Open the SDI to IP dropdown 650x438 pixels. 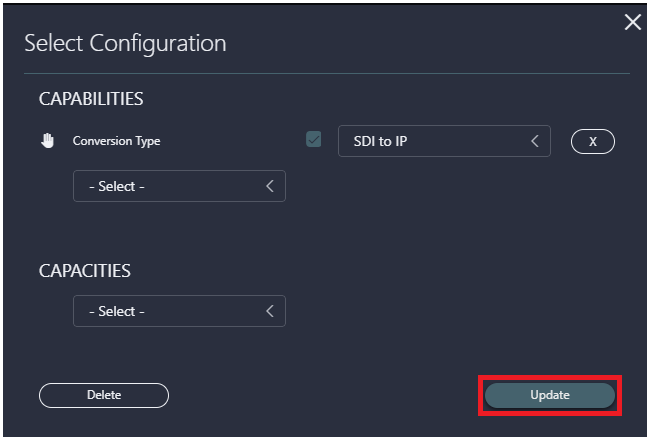[x=444, y=141]
